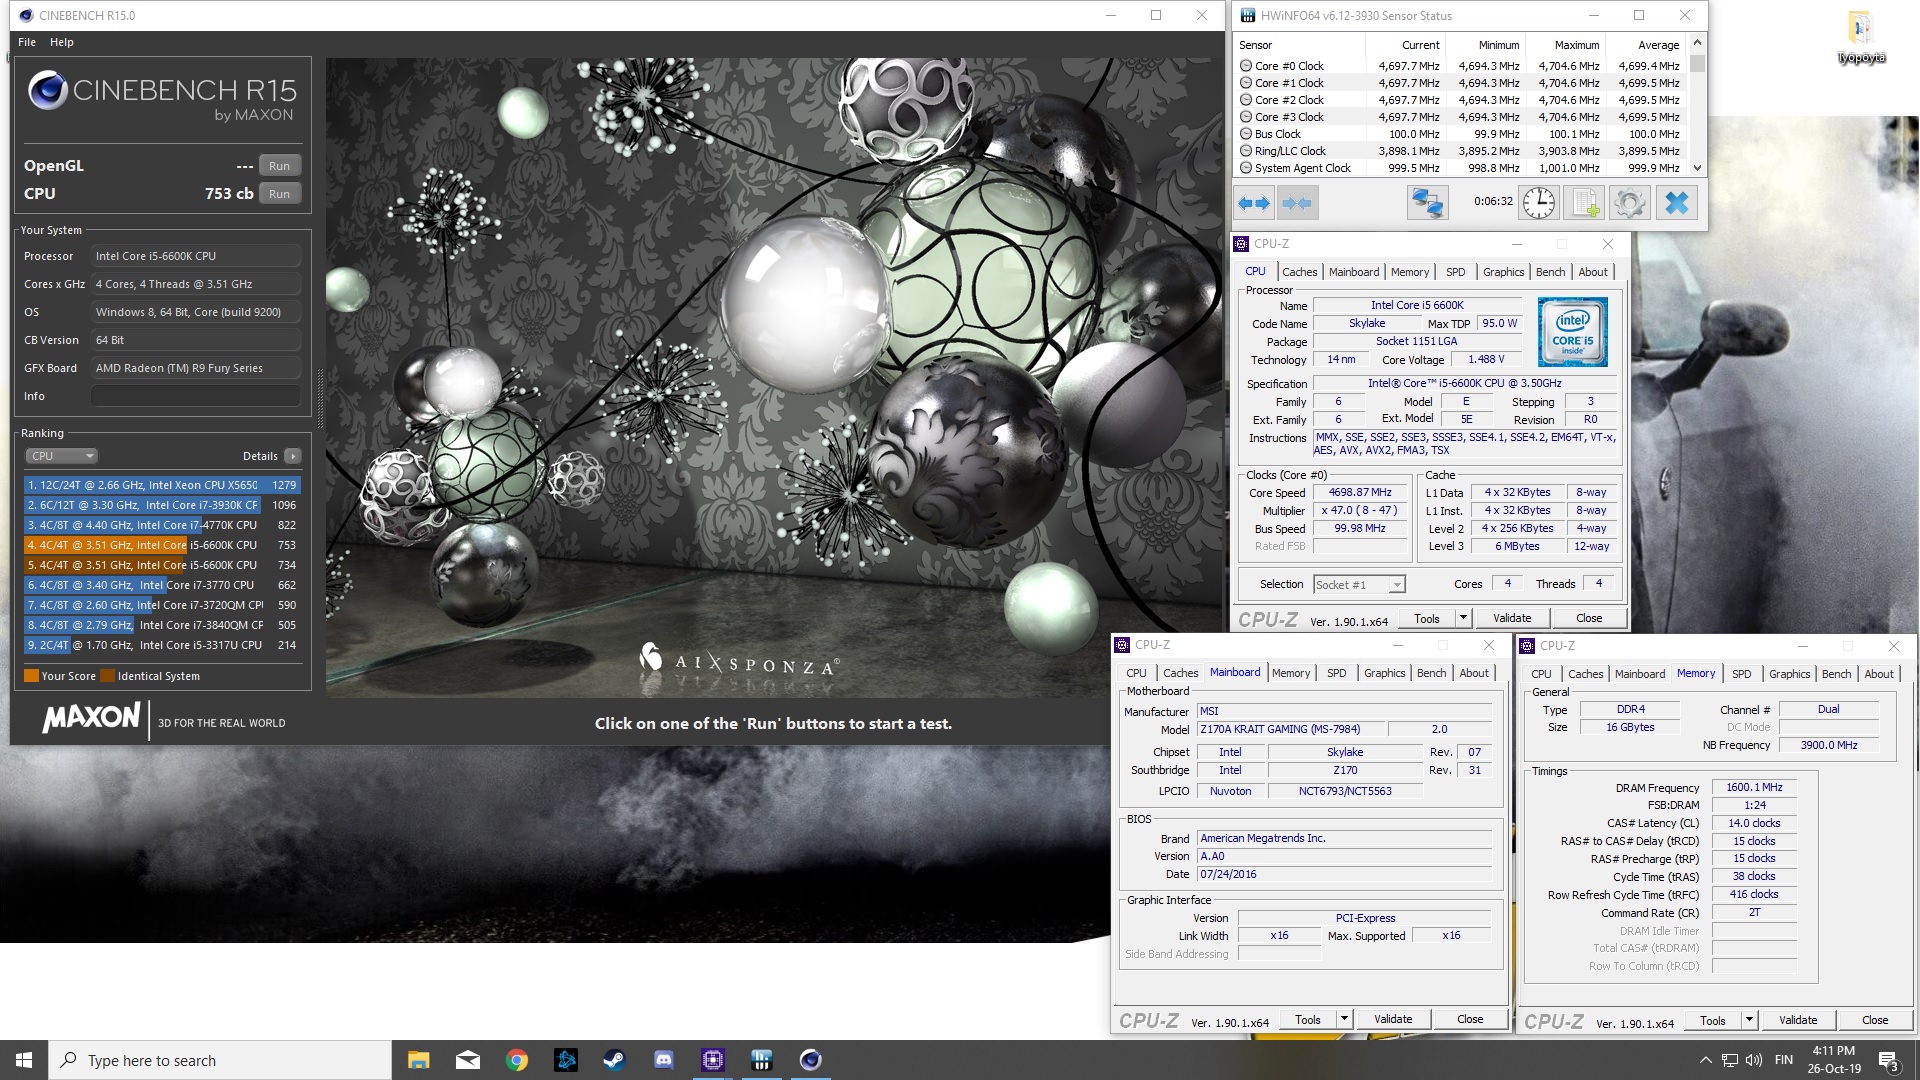
Task: Click Validate in Memory CPU-Z window
Action: (x=1797, y=1020)
